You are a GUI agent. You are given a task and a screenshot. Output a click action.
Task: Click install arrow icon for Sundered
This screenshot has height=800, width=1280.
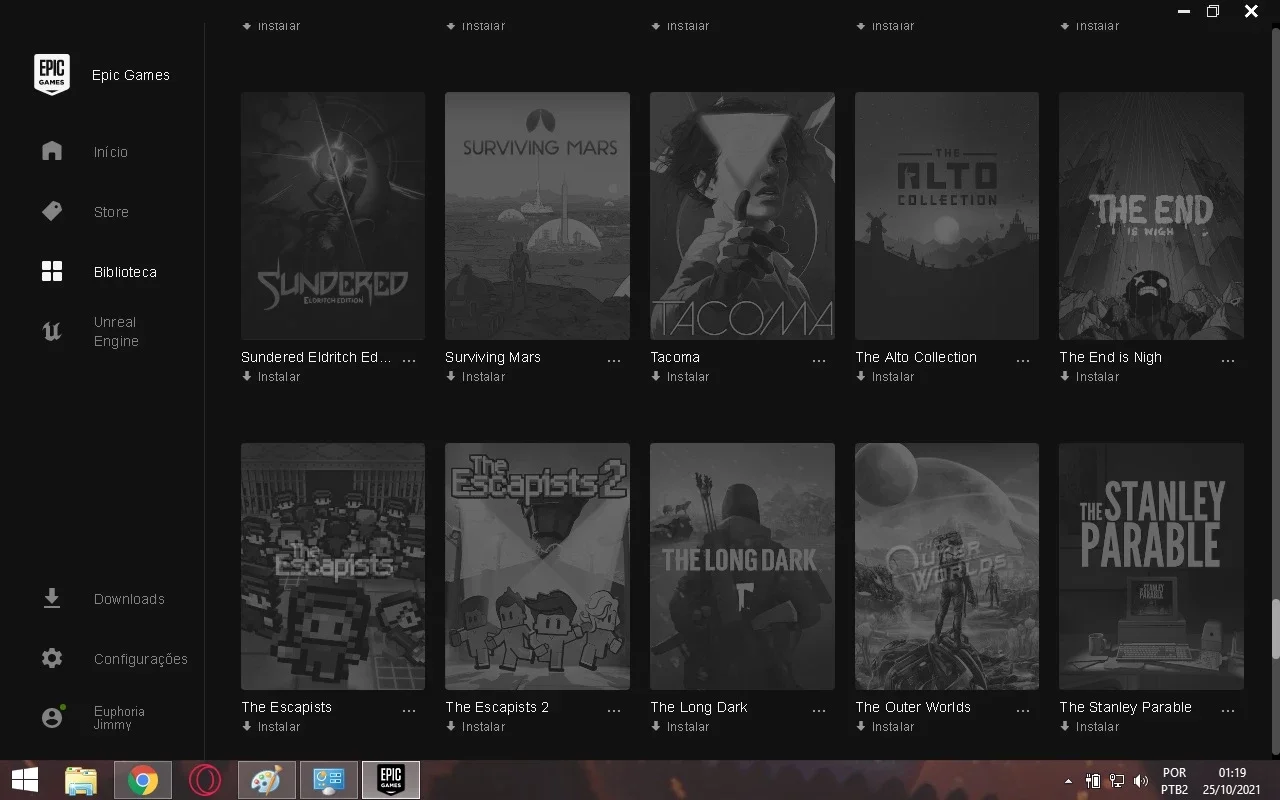[247, 377]
